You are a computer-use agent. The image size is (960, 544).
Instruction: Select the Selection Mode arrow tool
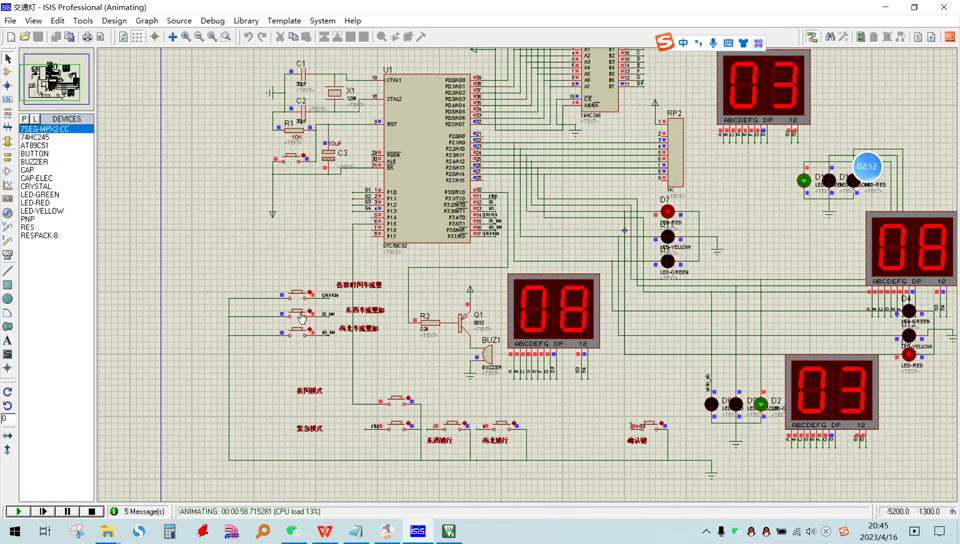[x=8, y=59]
